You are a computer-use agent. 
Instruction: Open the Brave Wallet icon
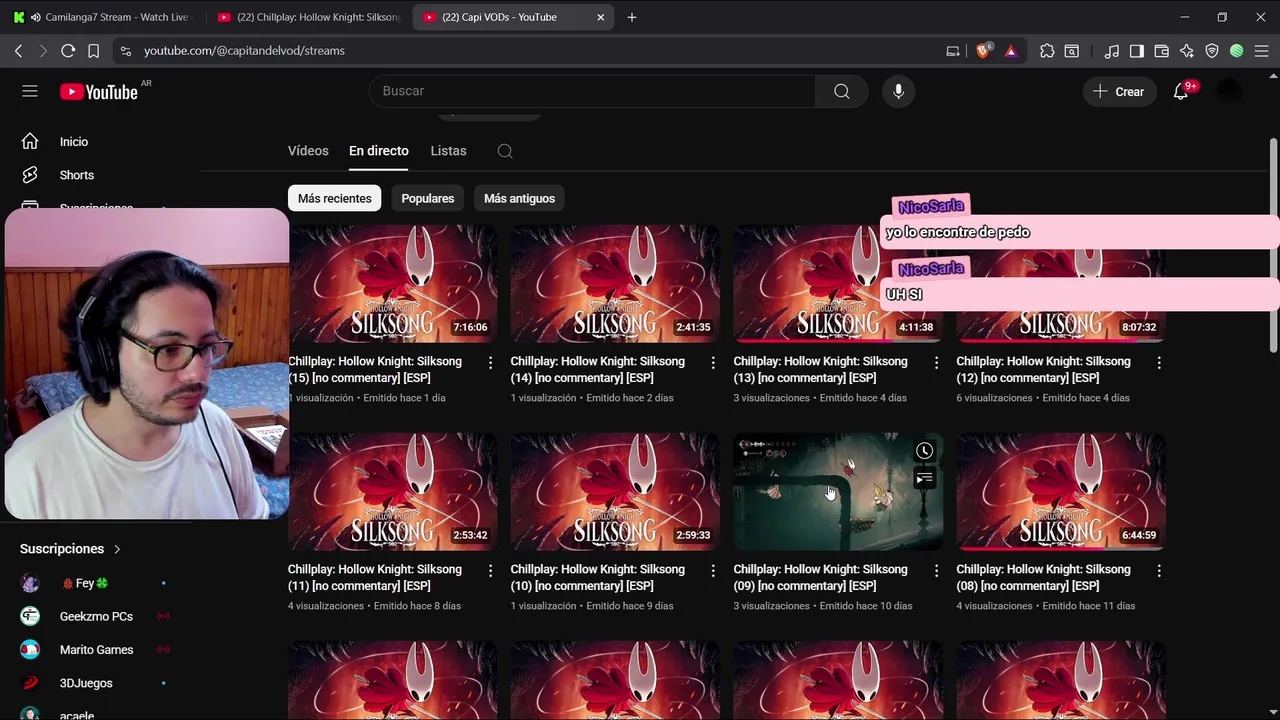pos(1162,51)
